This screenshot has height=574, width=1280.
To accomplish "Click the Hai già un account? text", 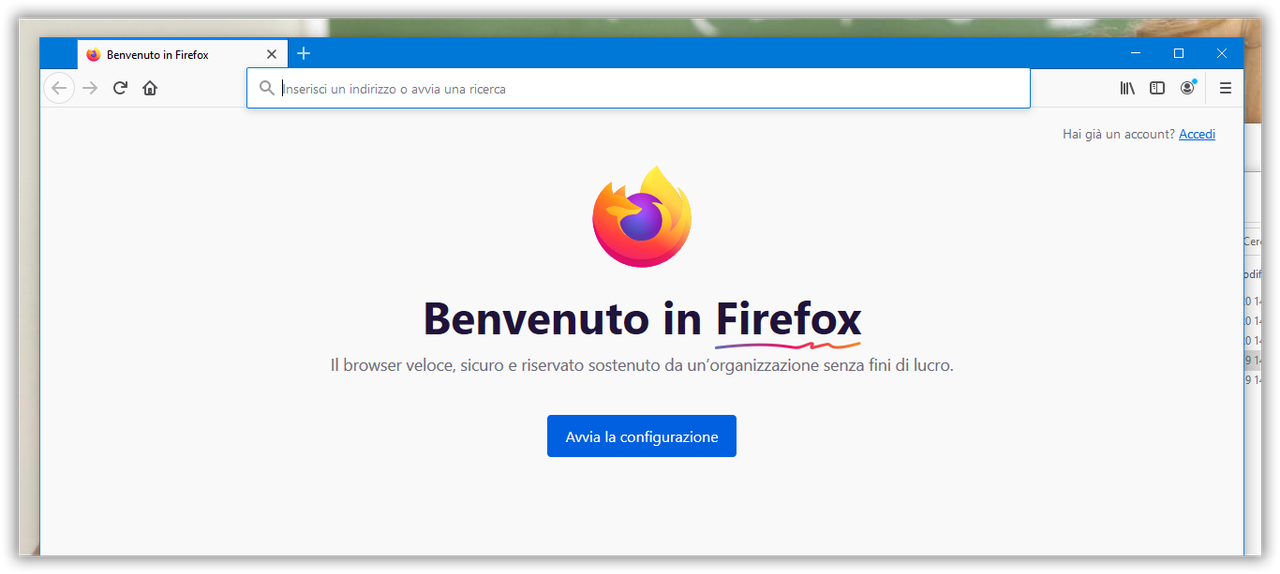I will [x=1118, y=134].
